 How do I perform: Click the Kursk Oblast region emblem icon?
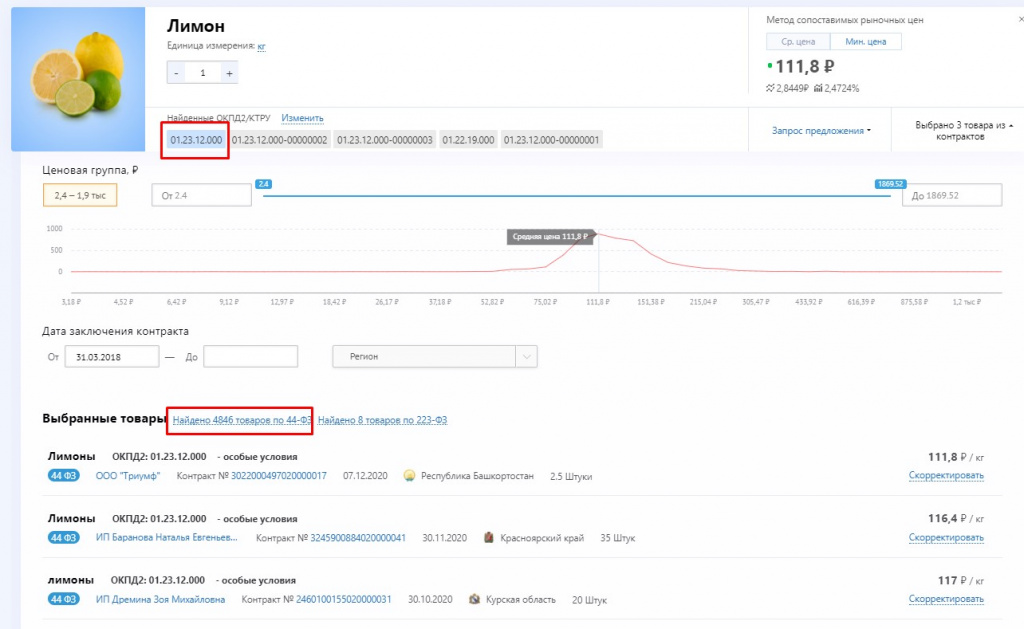(475, 599)
